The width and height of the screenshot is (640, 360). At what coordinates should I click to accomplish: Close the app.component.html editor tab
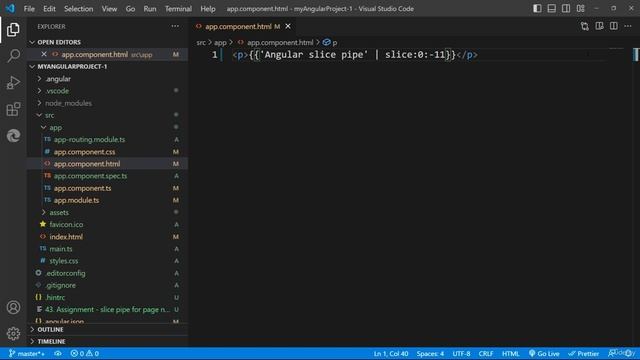(288, 26)
